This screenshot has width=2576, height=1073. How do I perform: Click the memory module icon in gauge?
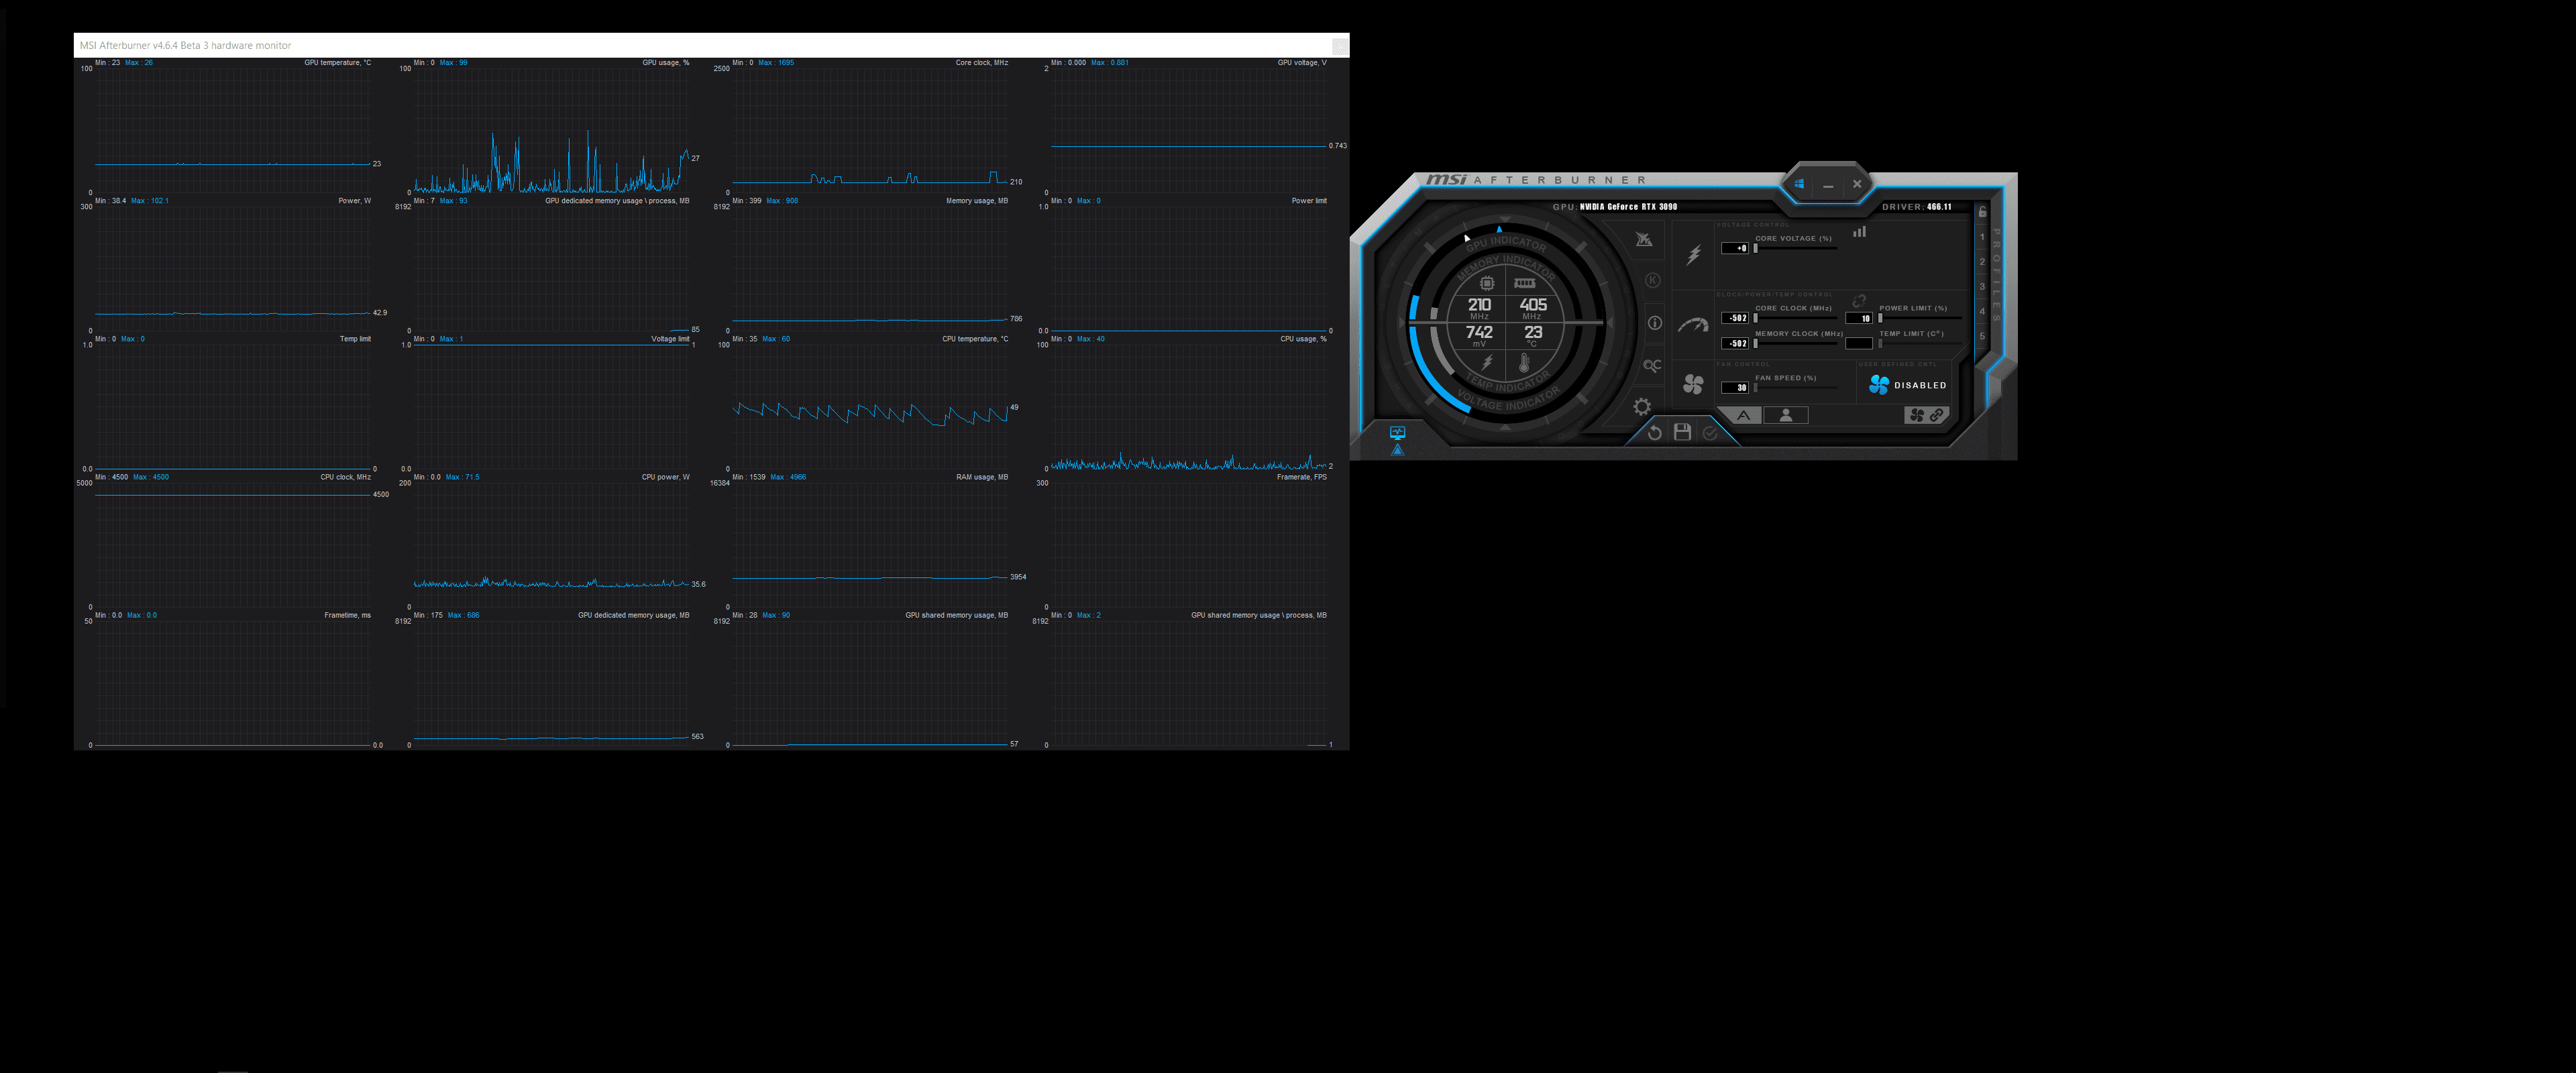point(1524,283)
